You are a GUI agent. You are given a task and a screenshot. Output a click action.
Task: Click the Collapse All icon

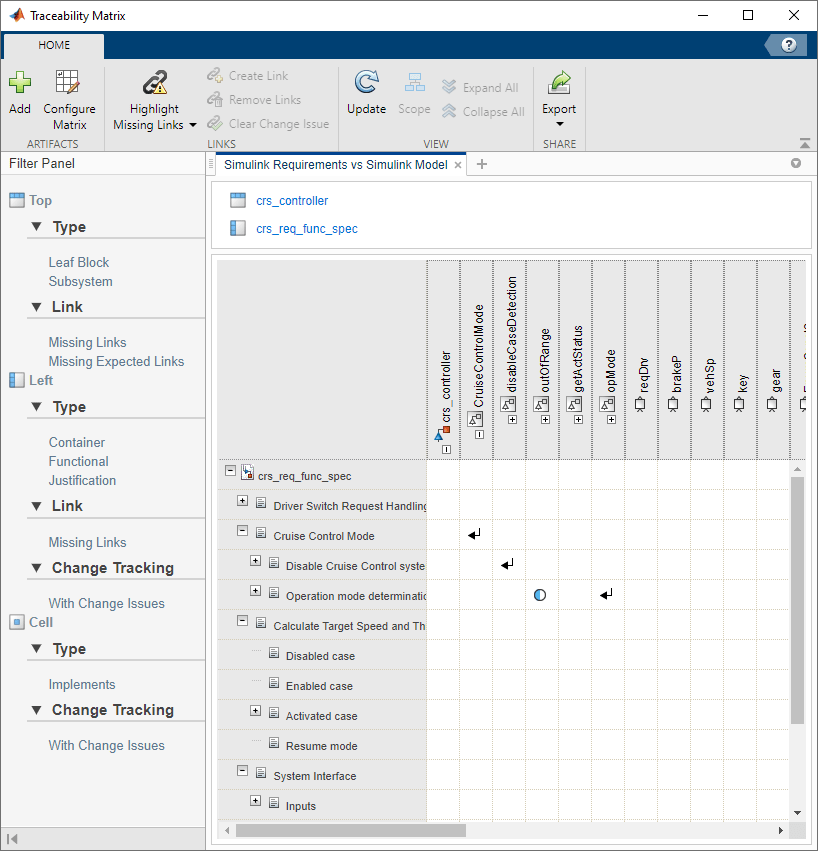pyautogui.click(x=449, y=111)
